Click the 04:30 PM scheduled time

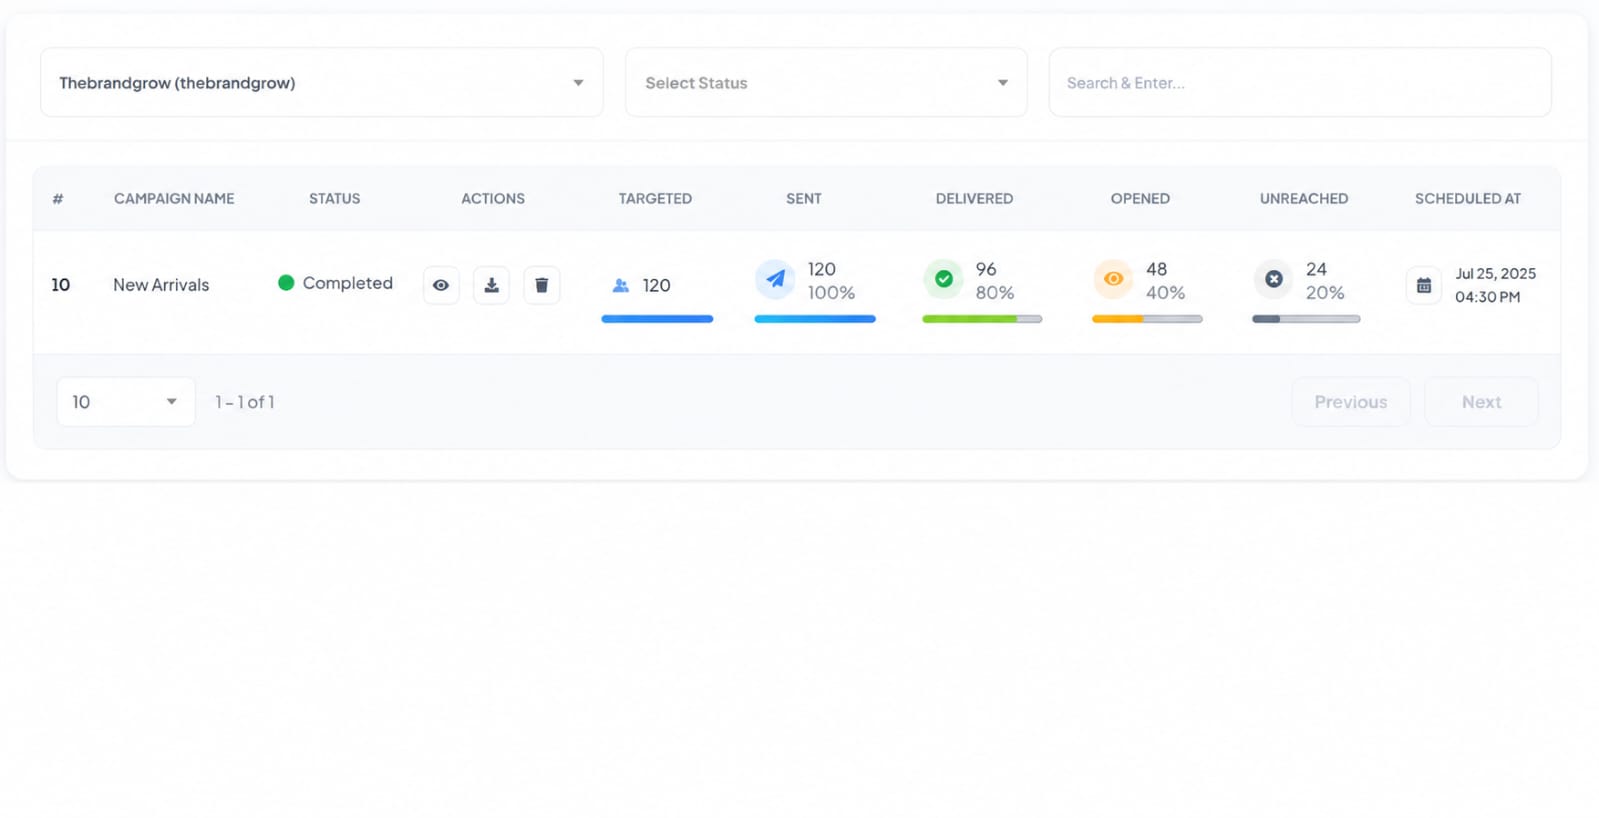[x=1487, y=297]
